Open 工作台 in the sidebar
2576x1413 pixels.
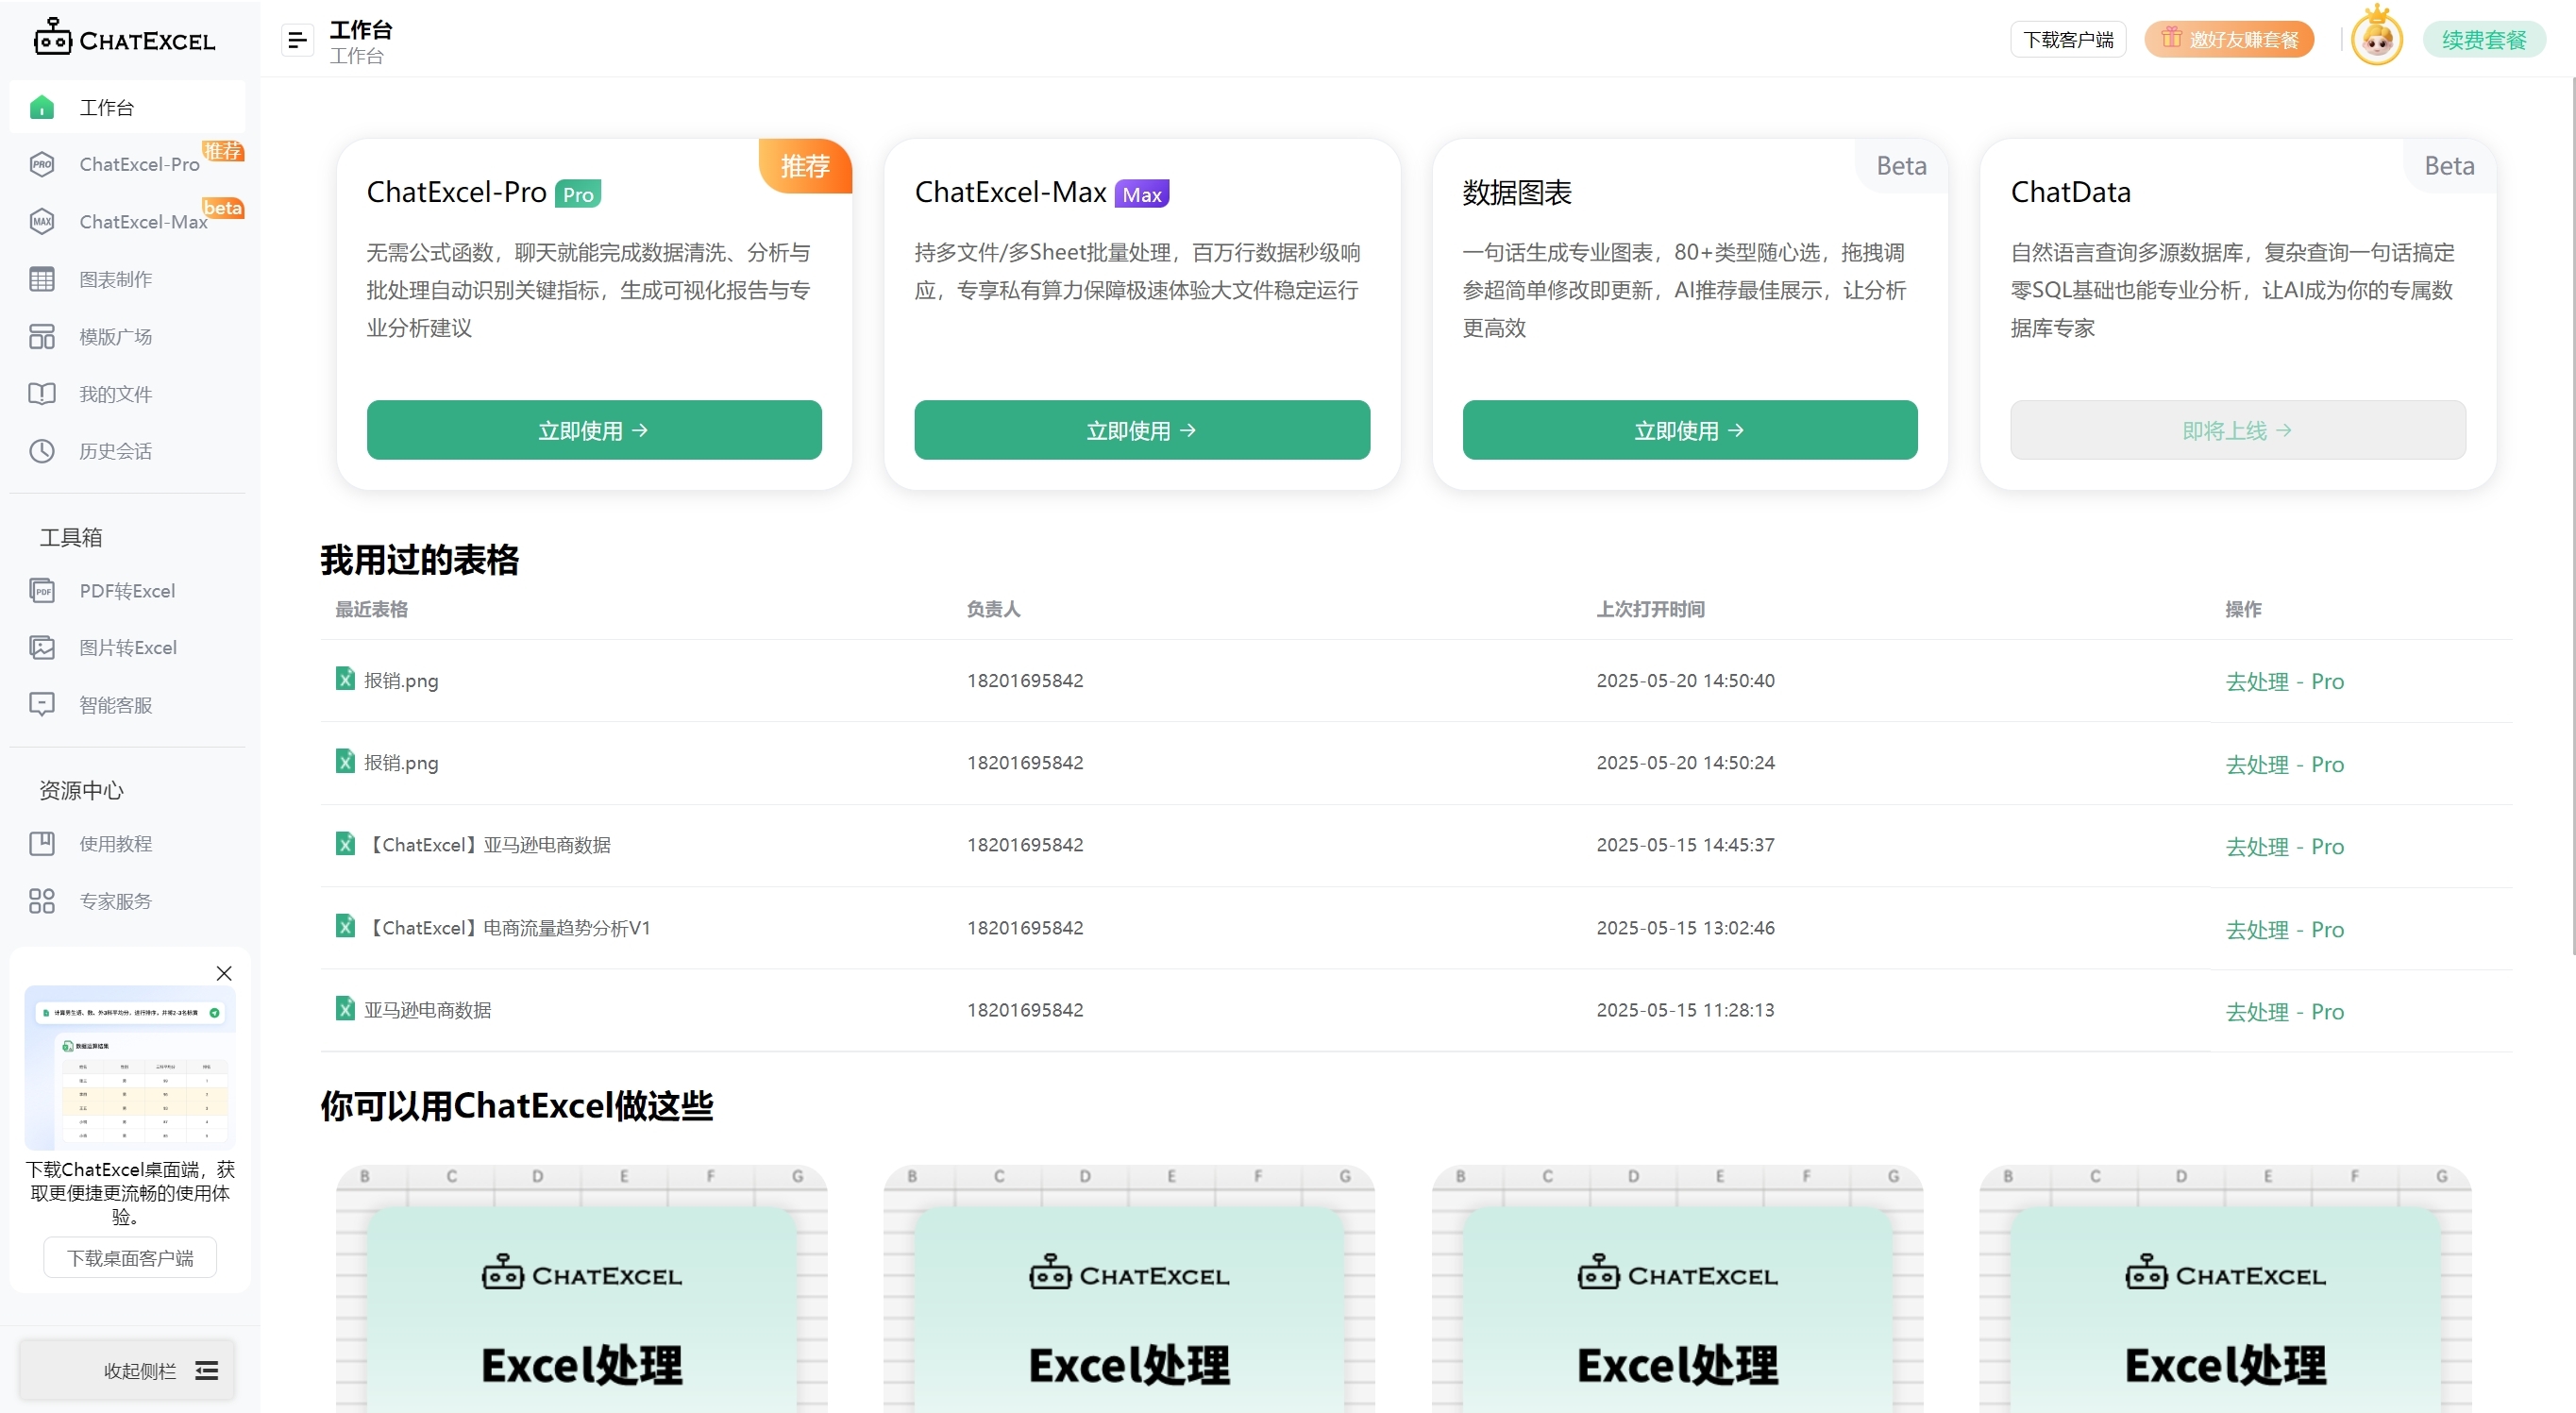point(128,107)
